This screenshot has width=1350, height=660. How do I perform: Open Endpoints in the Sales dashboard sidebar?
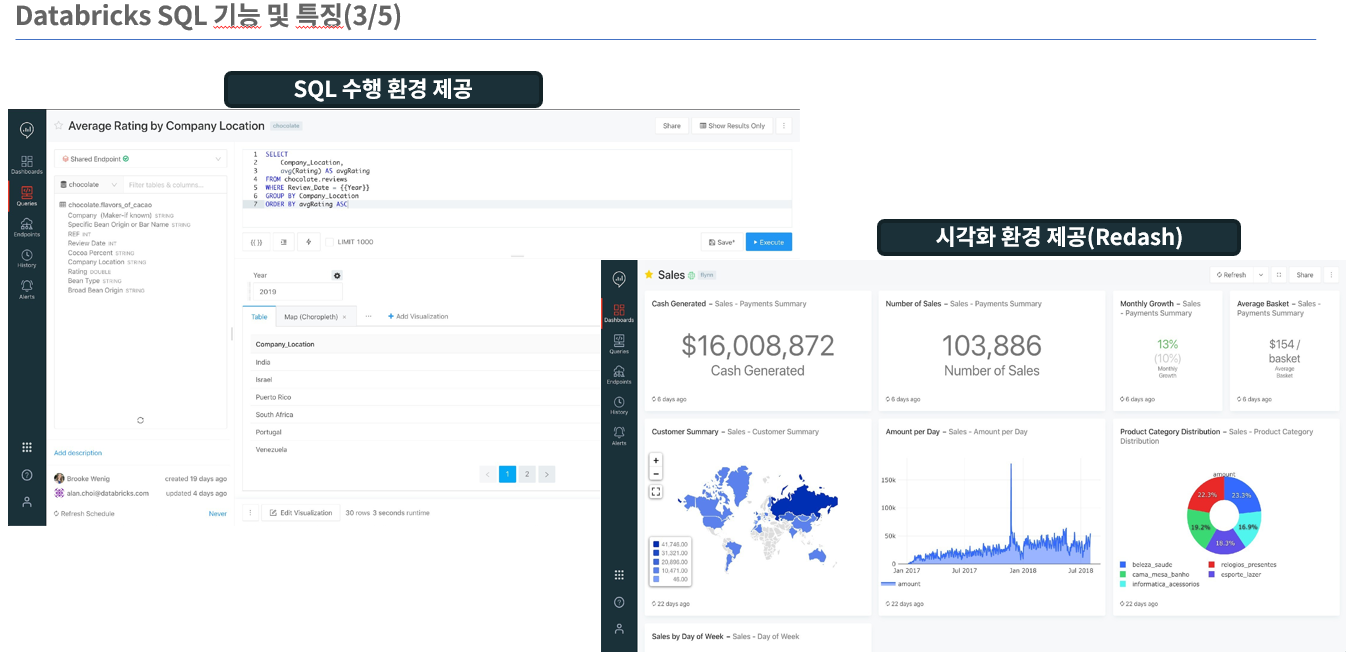(x=619, y=374)
